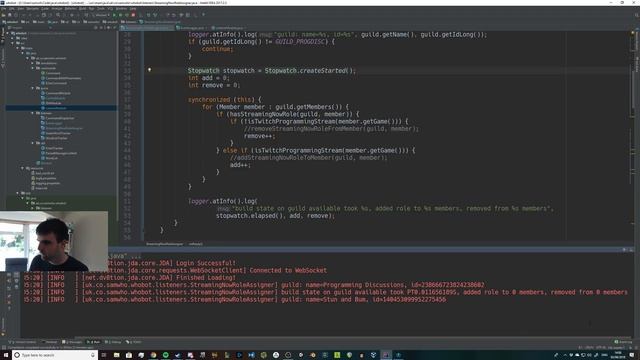Collapse the test folder in project tree
The width and height of the screenshot is (640, 360).
18,193
